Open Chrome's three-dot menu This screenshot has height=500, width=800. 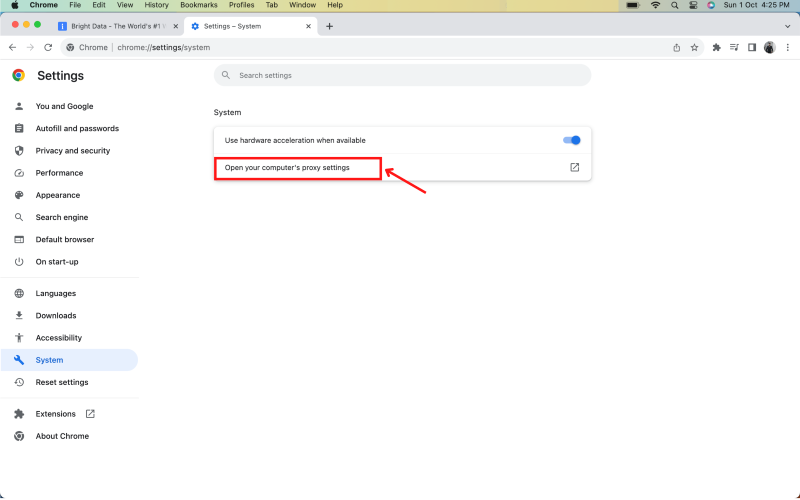pyautogui.click(x=787, y=47)
